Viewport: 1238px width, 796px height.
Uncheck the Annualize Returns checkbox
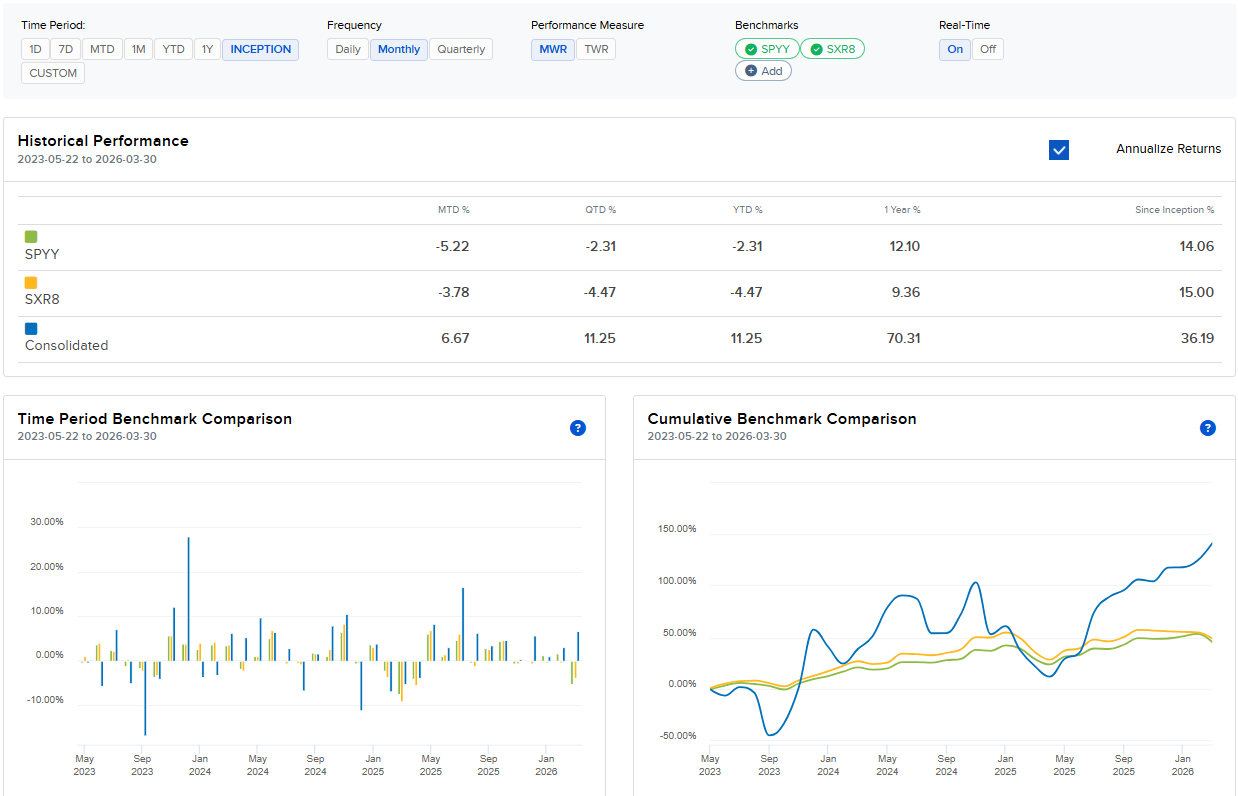(1059, 150)
